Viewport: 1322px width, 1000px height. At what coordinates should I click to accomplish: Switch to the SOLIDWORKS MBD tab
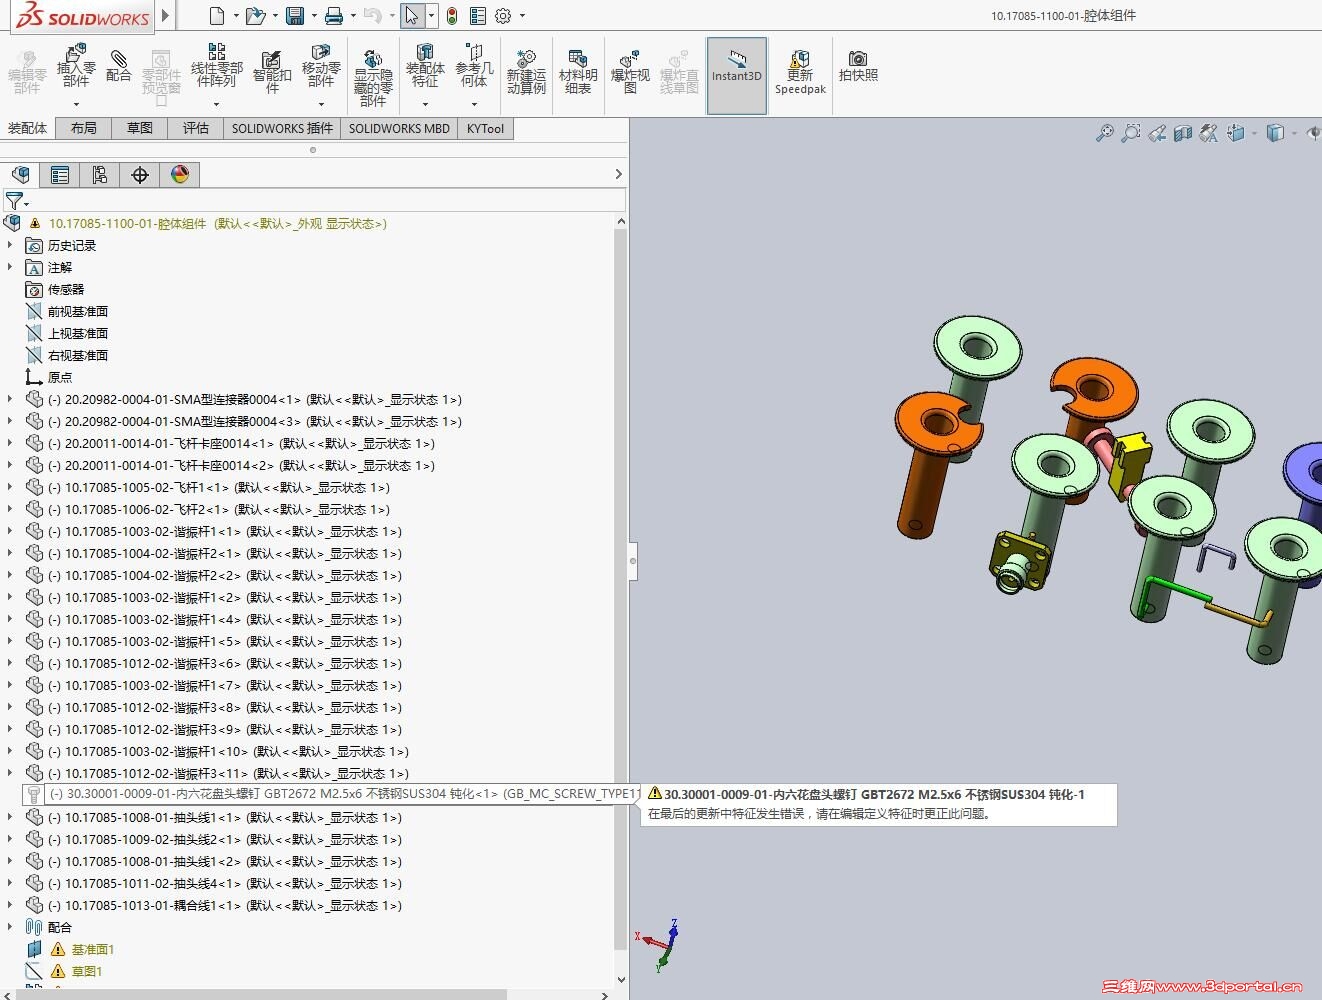tap(399, 128)
